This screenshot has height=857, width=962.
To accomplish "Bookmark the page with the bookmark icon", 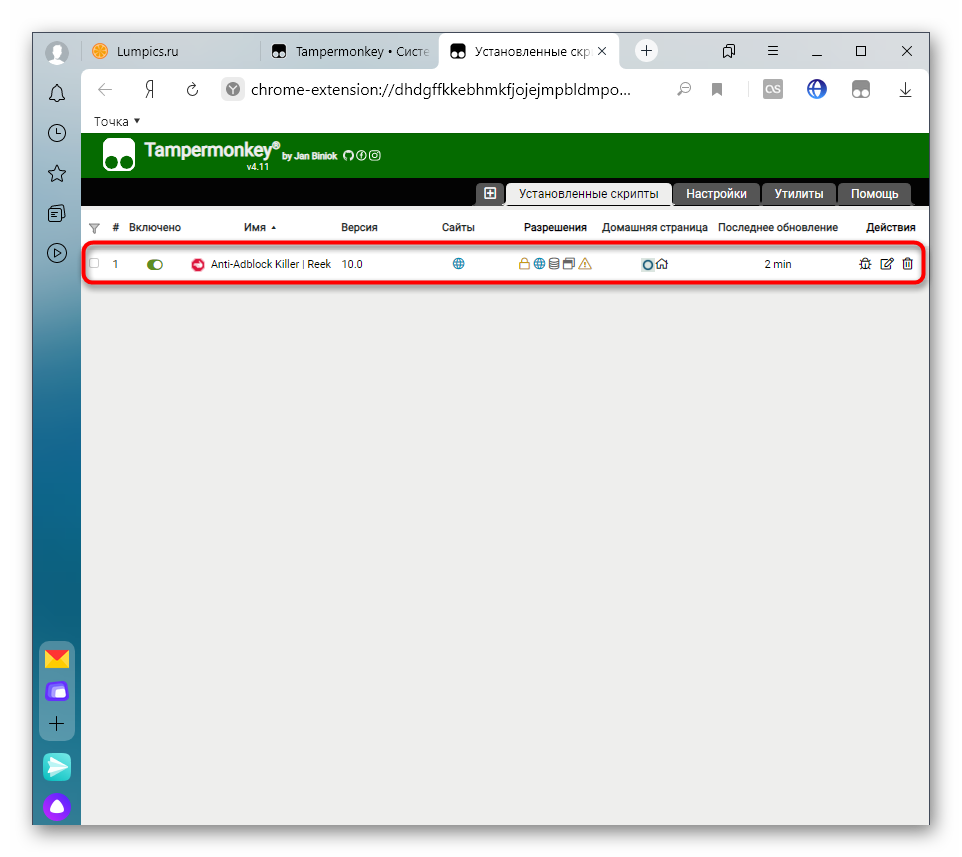I will pos(717,90).
